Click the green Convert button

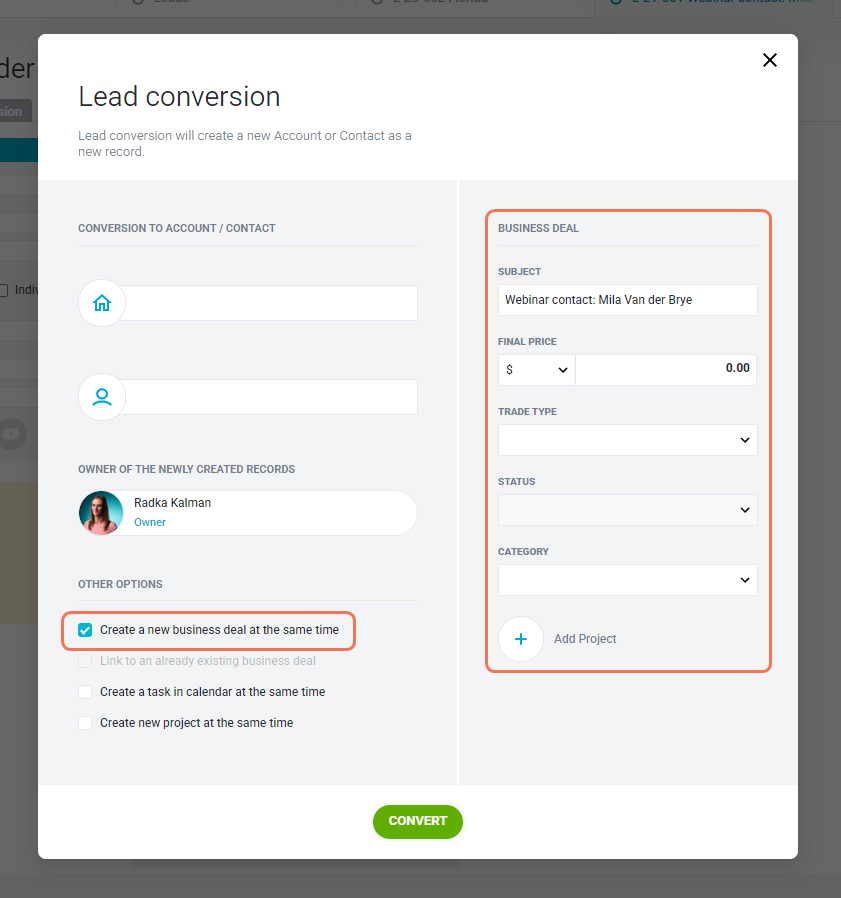point(418,822)
